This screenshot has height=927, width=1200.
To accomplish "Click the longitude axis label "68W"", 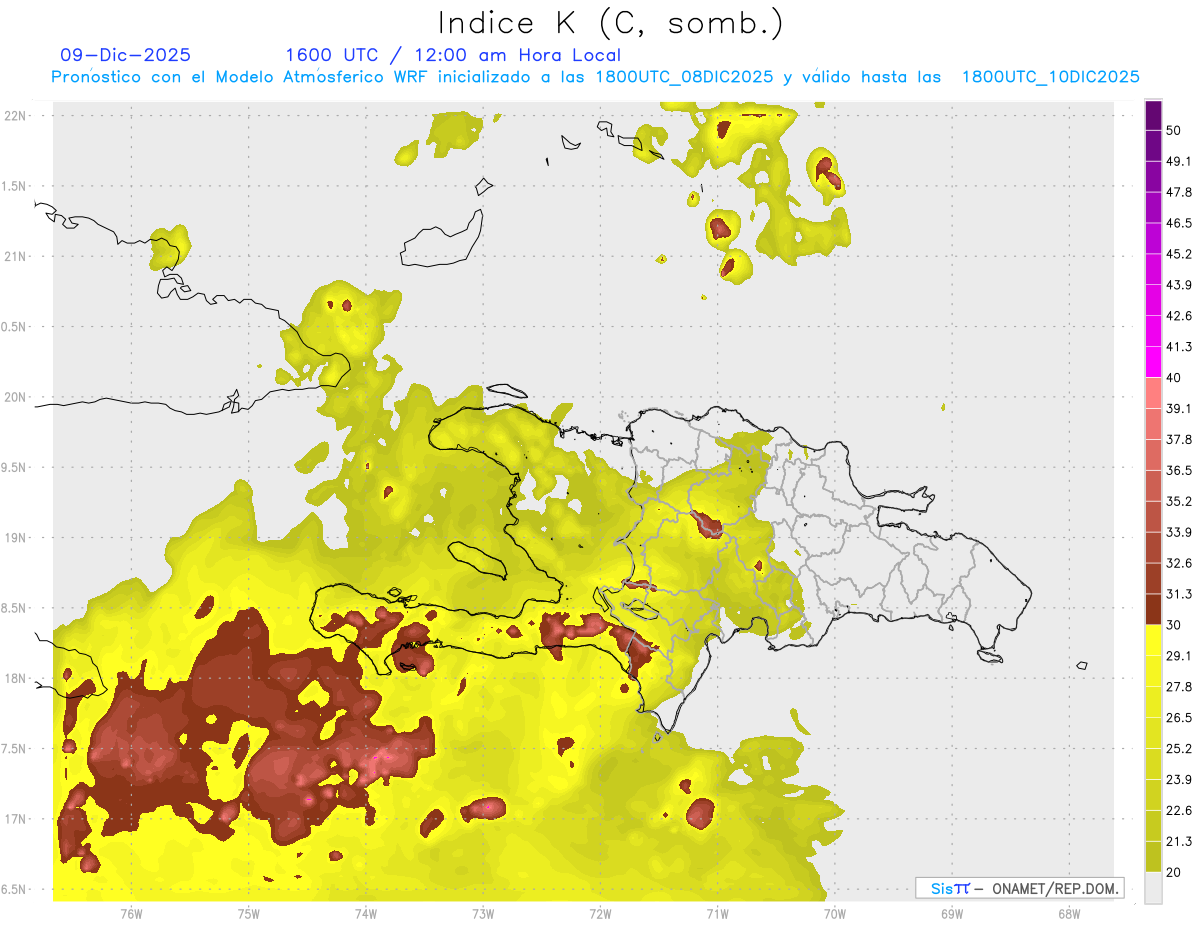I will pos(1069,913).
